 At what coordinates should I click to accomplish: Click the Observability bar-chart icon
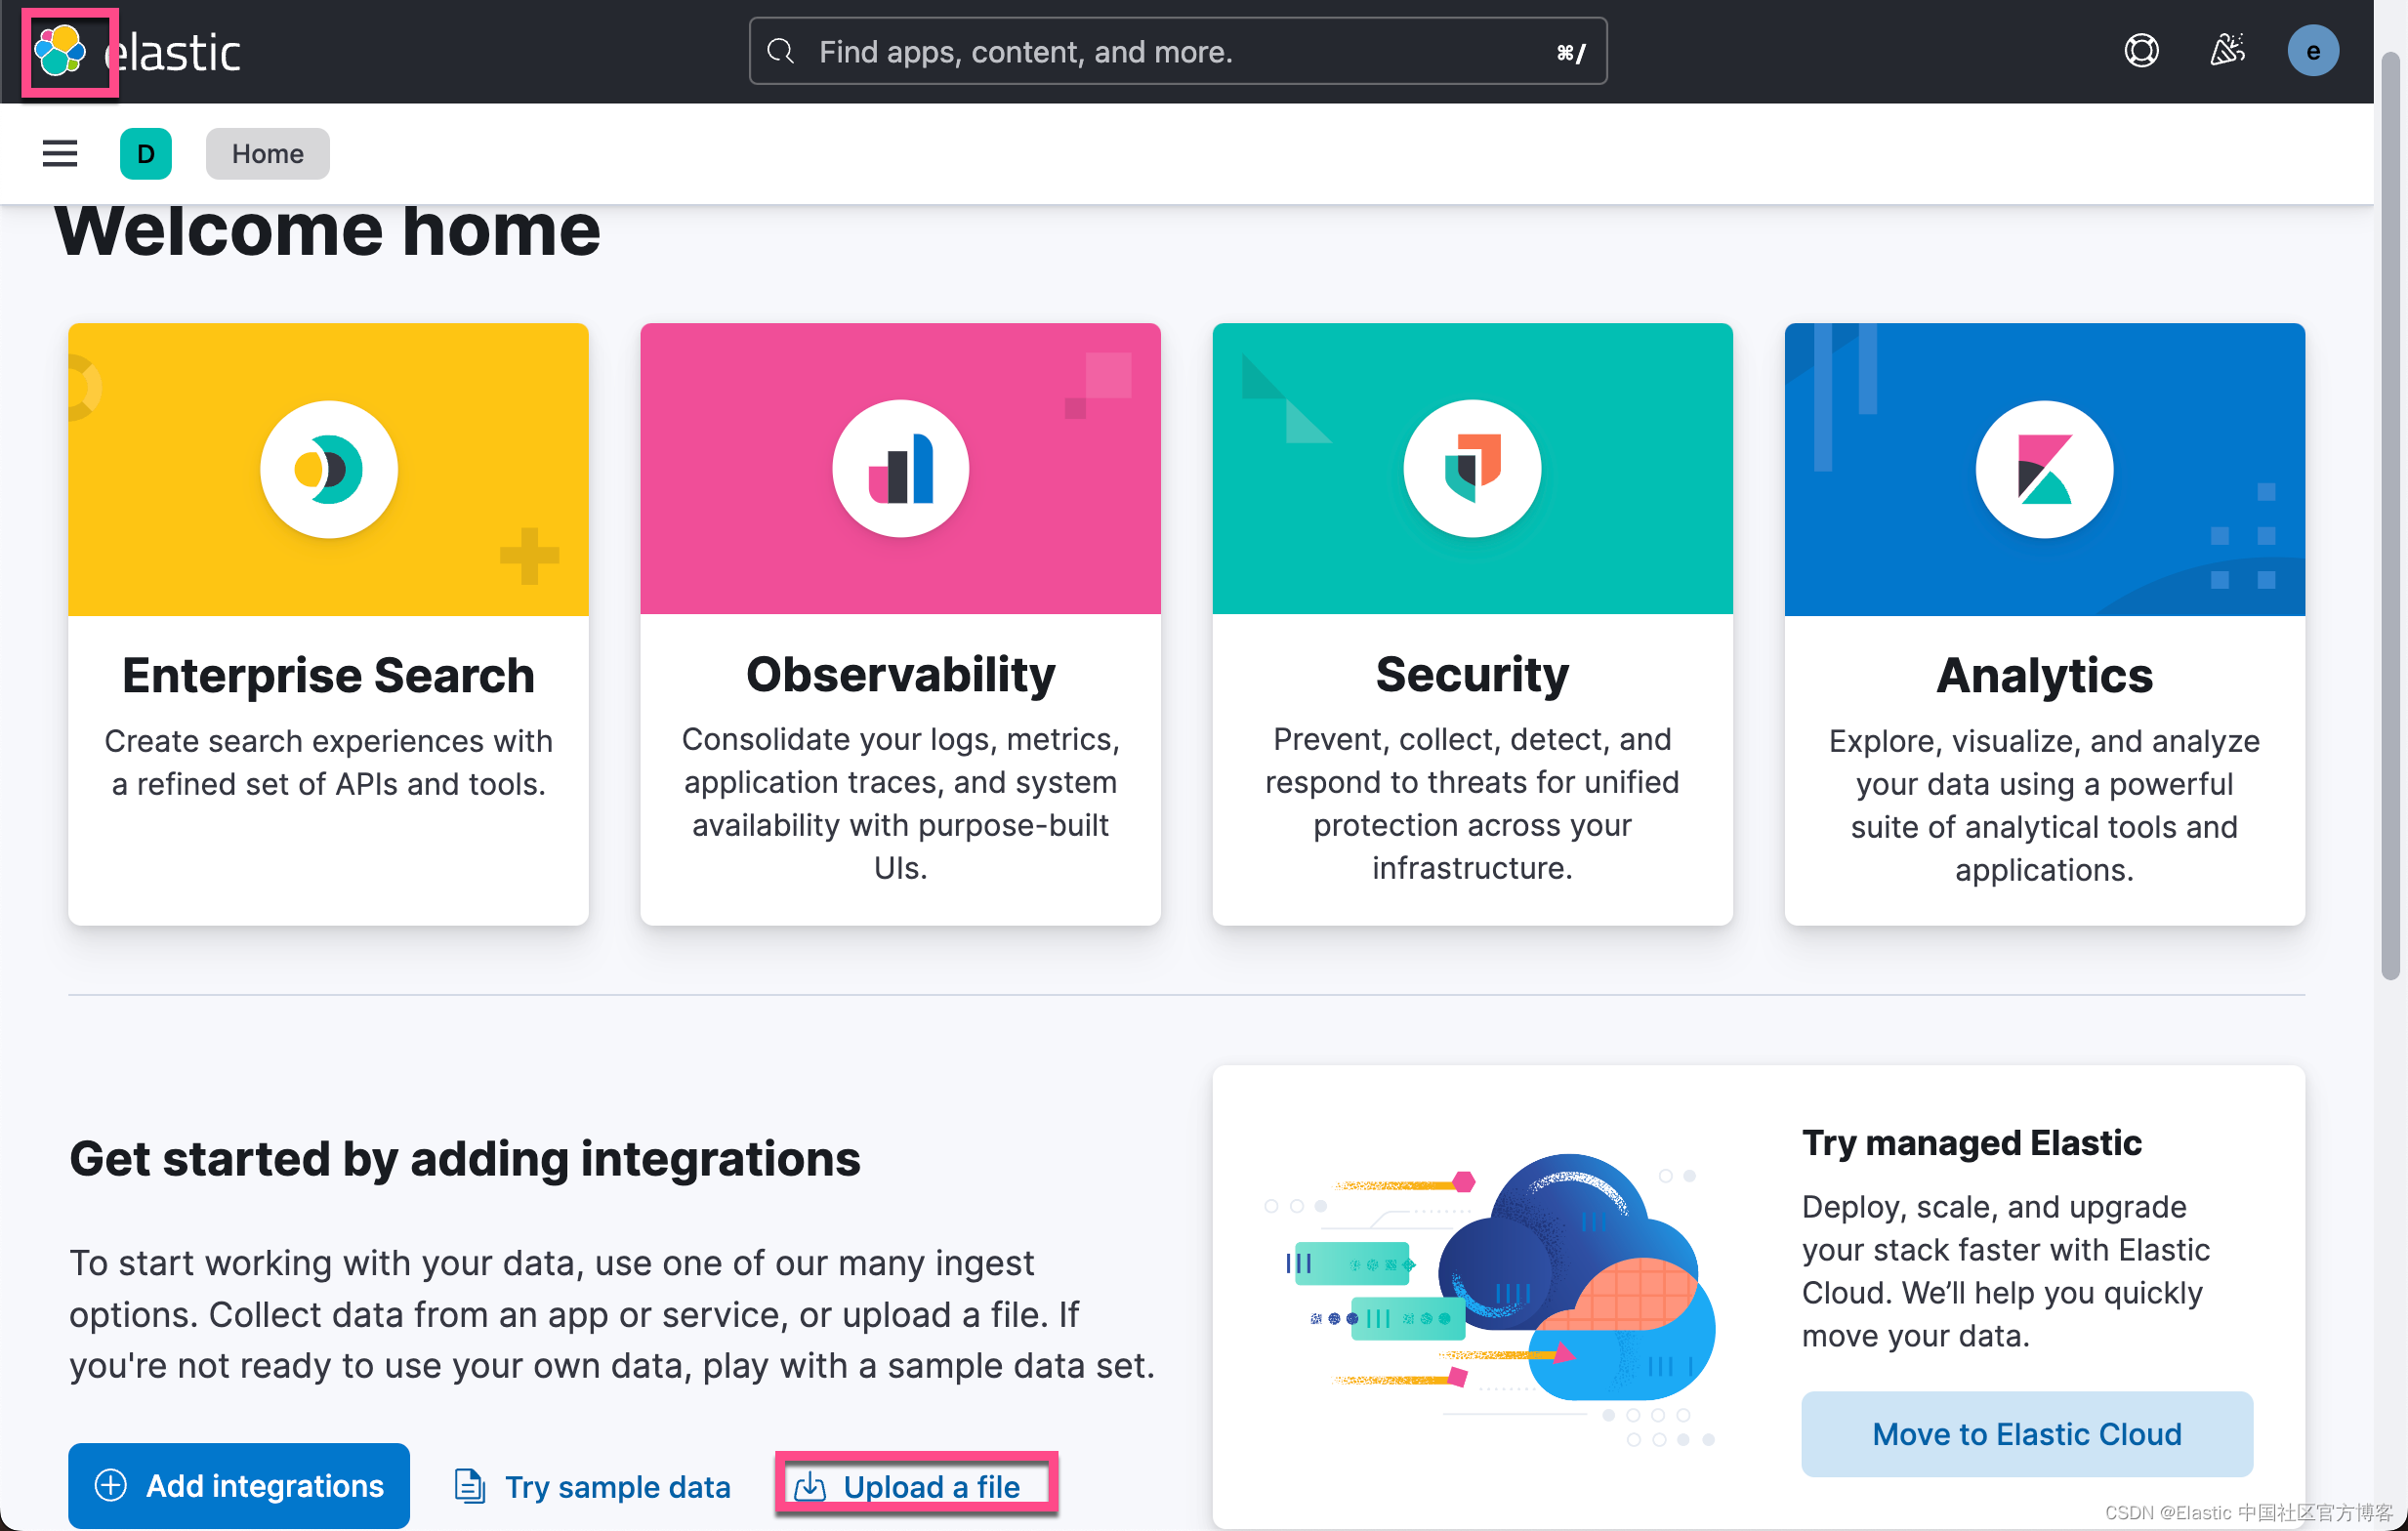point(899,468)
